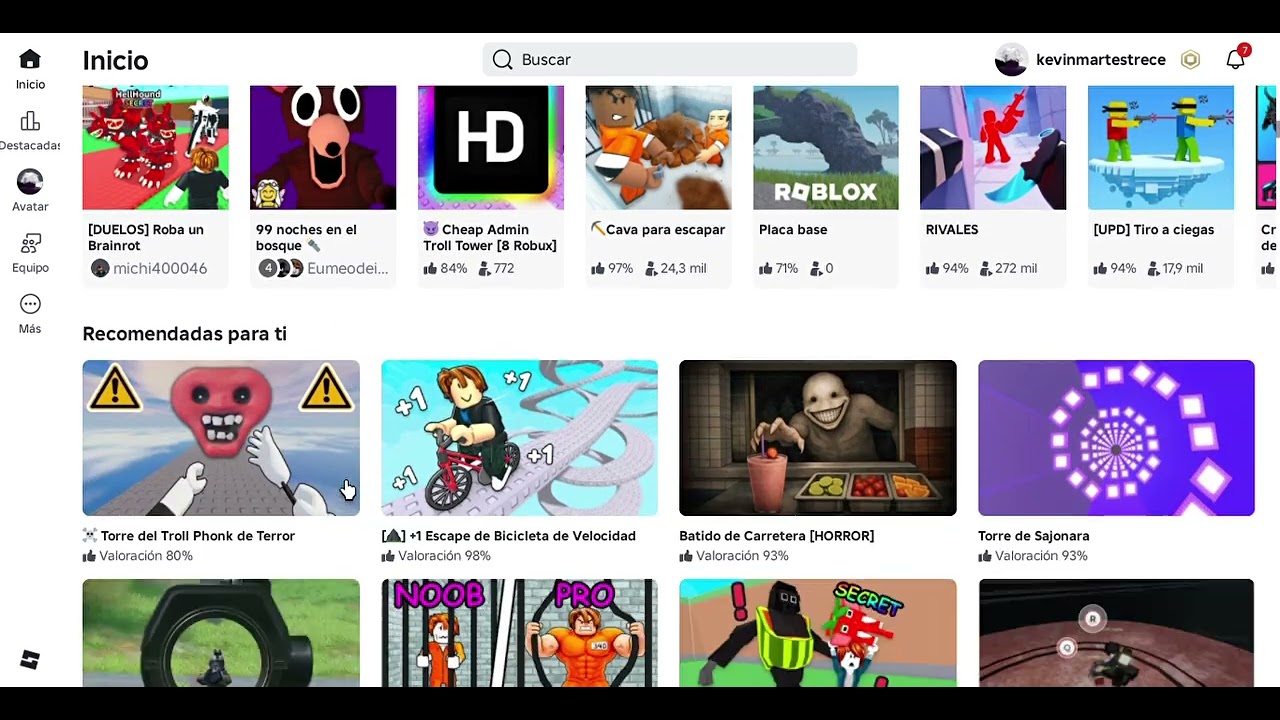Click Valoración 98% rating text
This screenshot has height=720, width=1280.
pyautogui.click(x=444, y=556)
